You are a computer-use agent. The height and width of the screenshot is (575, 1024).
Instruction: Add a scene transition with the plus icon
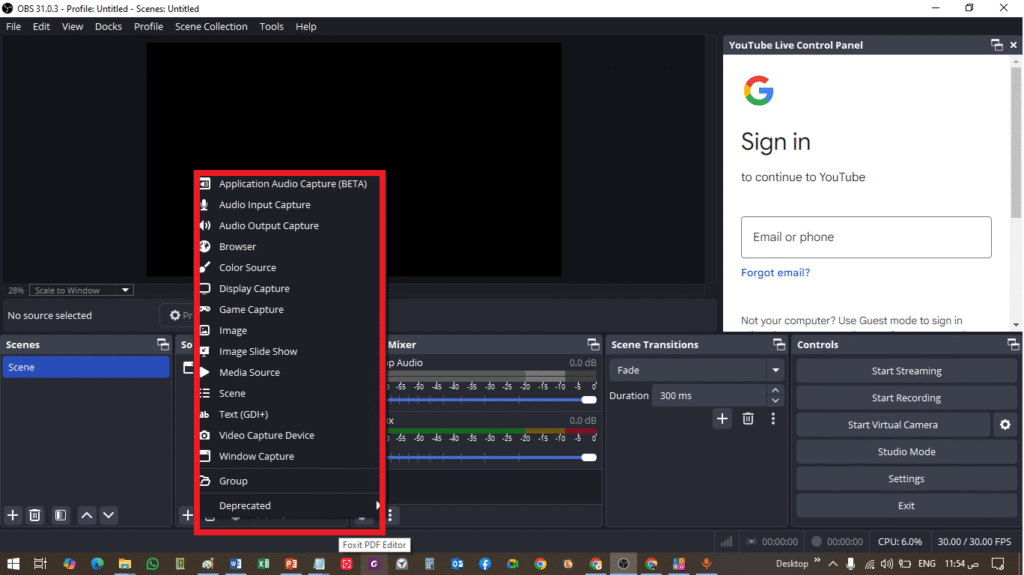point(722,419)
